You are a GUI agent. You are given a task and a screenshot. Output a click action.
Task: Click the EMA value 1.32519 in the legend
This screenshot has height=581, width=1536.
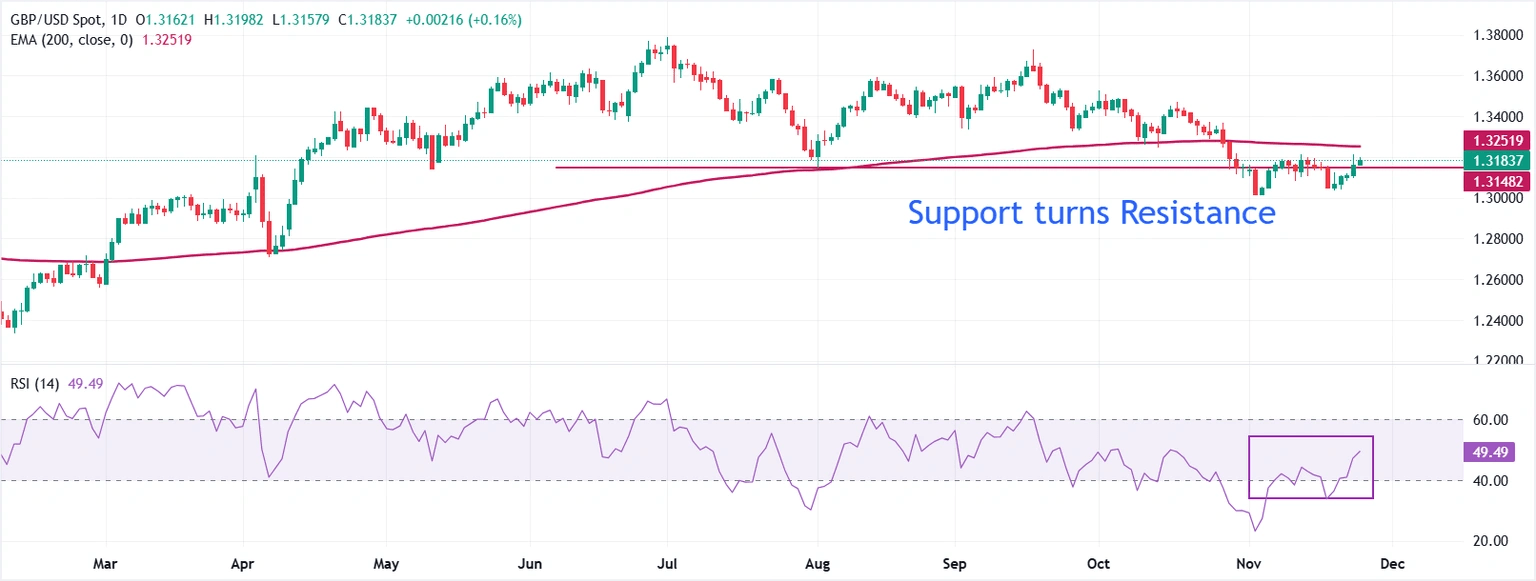point(168,40)
